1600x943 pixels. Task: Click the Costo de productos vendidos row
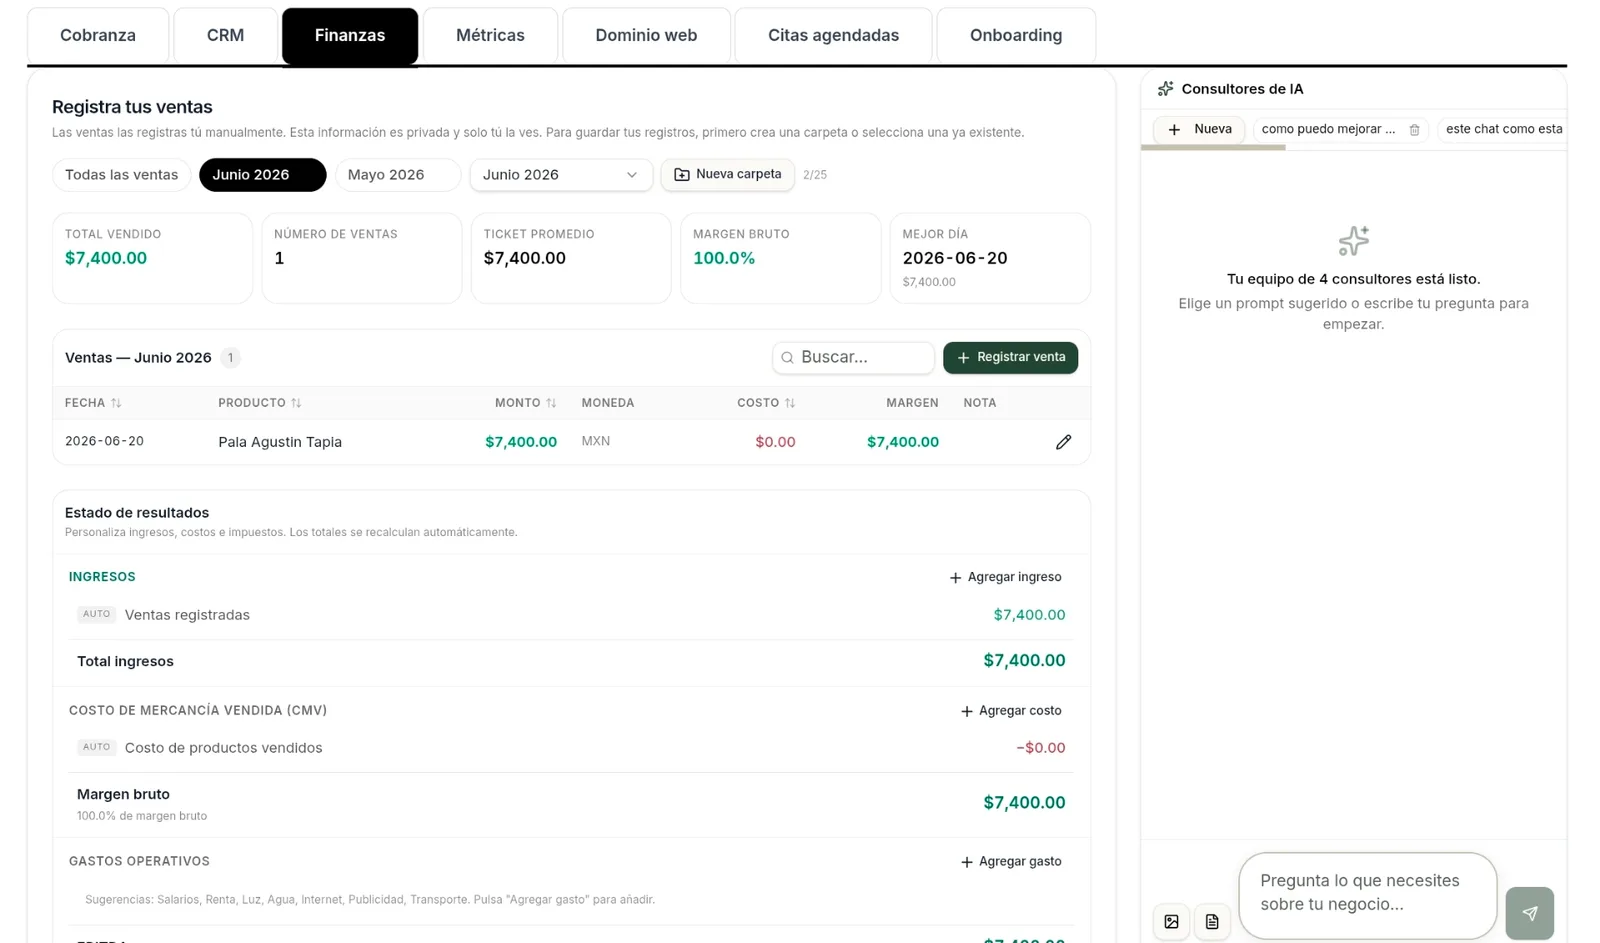(x=571, y=748)
